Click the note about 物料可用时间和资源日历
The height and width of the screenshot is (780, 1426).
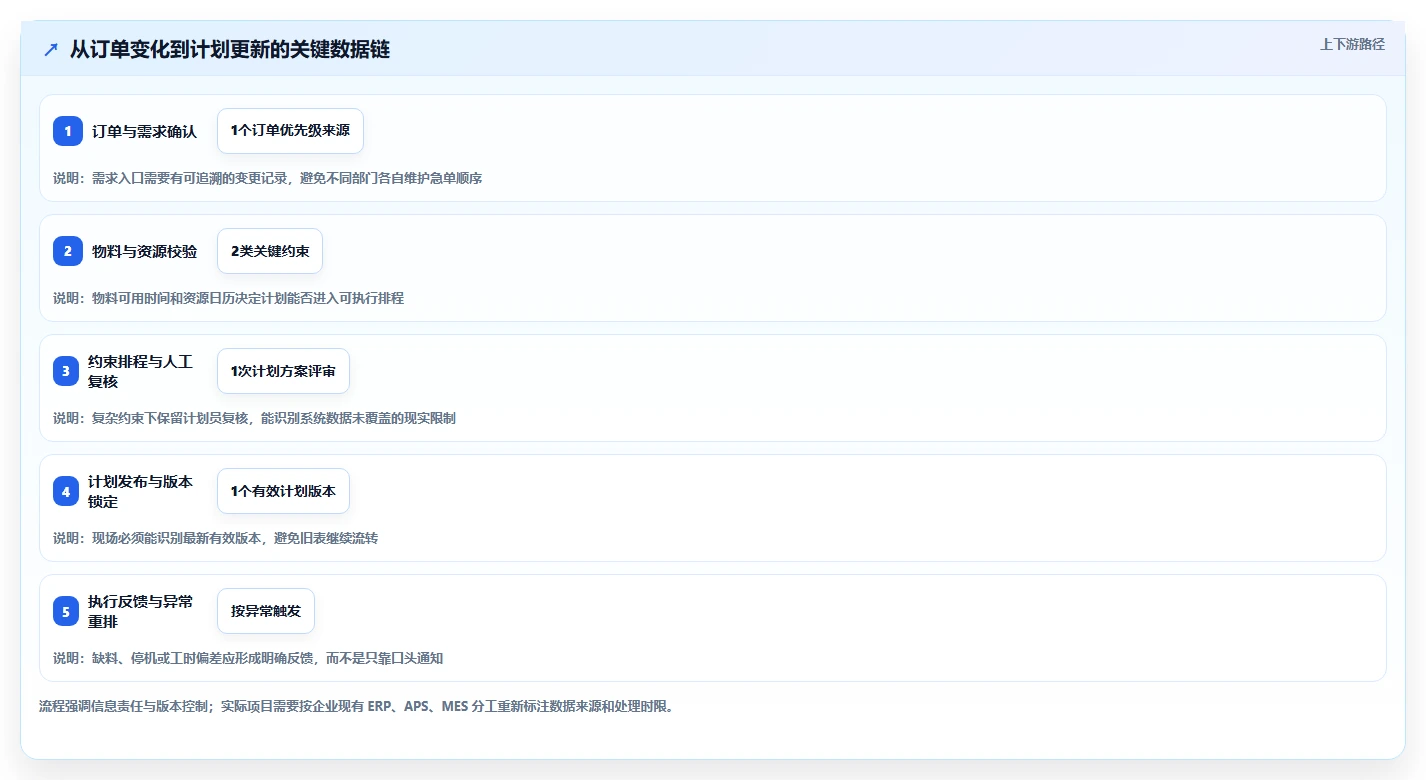228,298
